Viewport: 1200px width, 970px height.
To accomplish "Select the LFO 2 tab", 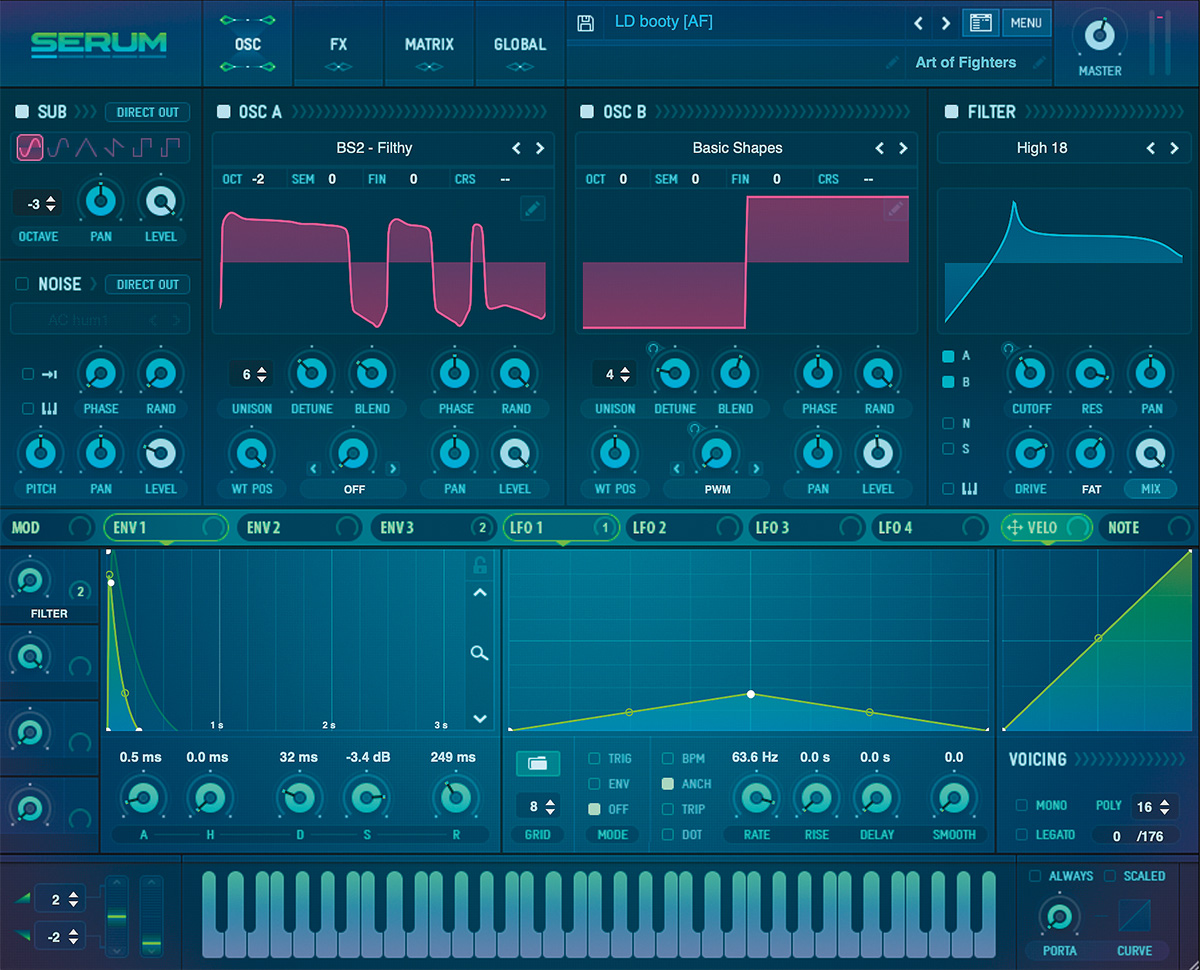I will [x=685, y=527].
